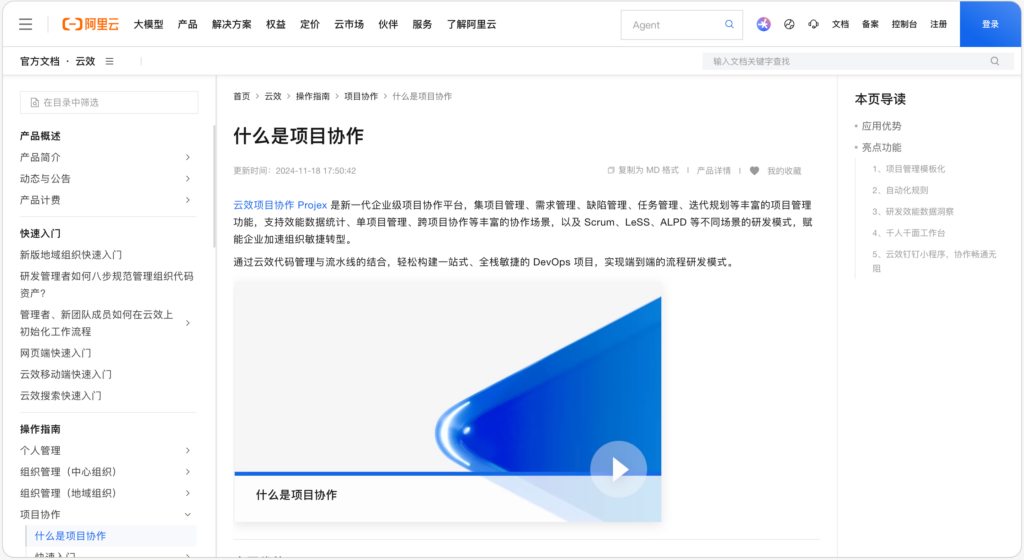Click the 官方文档 header link
The width and height of the screenshot is (1024, 560).
[x=39, y=61]
